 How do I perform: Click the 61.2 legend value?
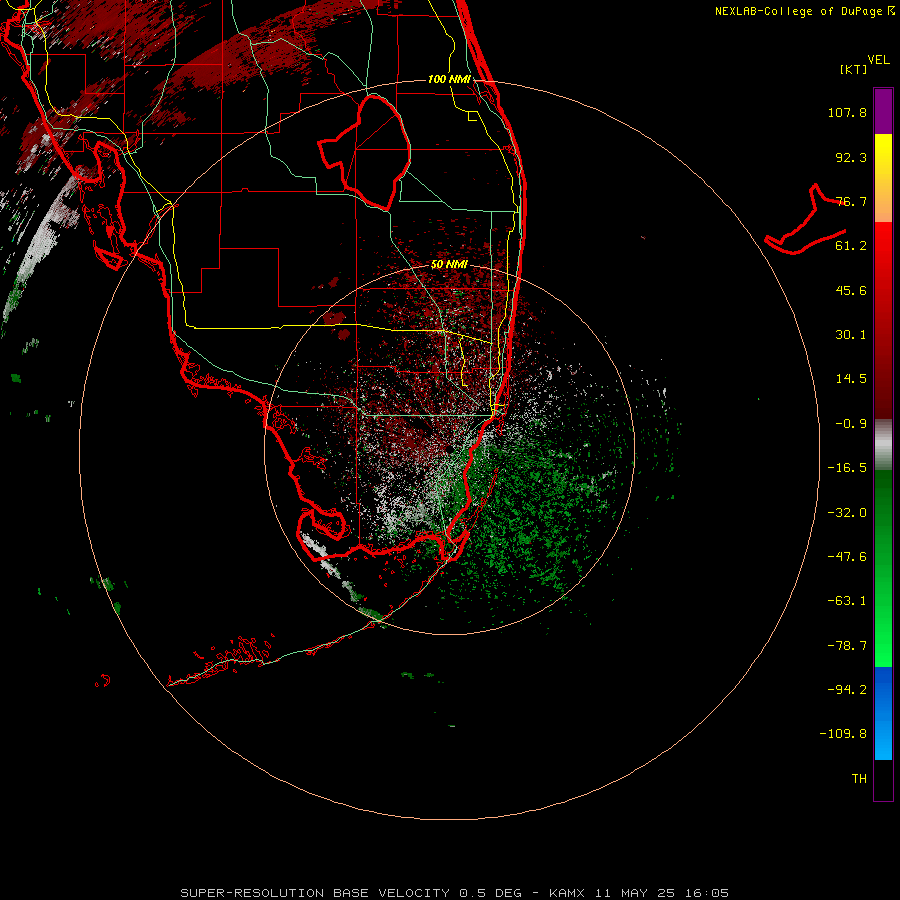tap(851, 246)
